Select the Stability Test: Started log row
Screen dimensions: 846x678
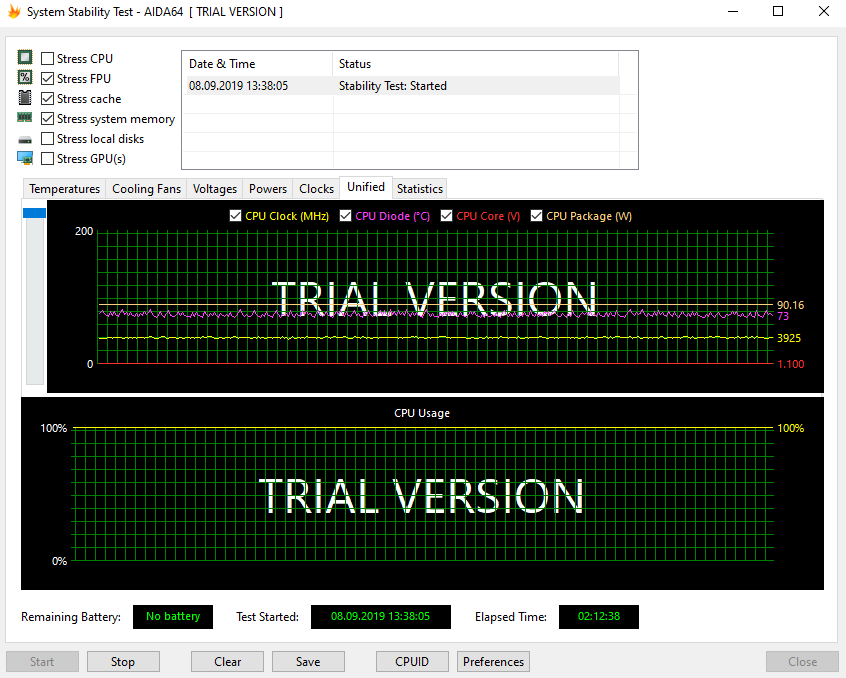[x=401, y=86]
